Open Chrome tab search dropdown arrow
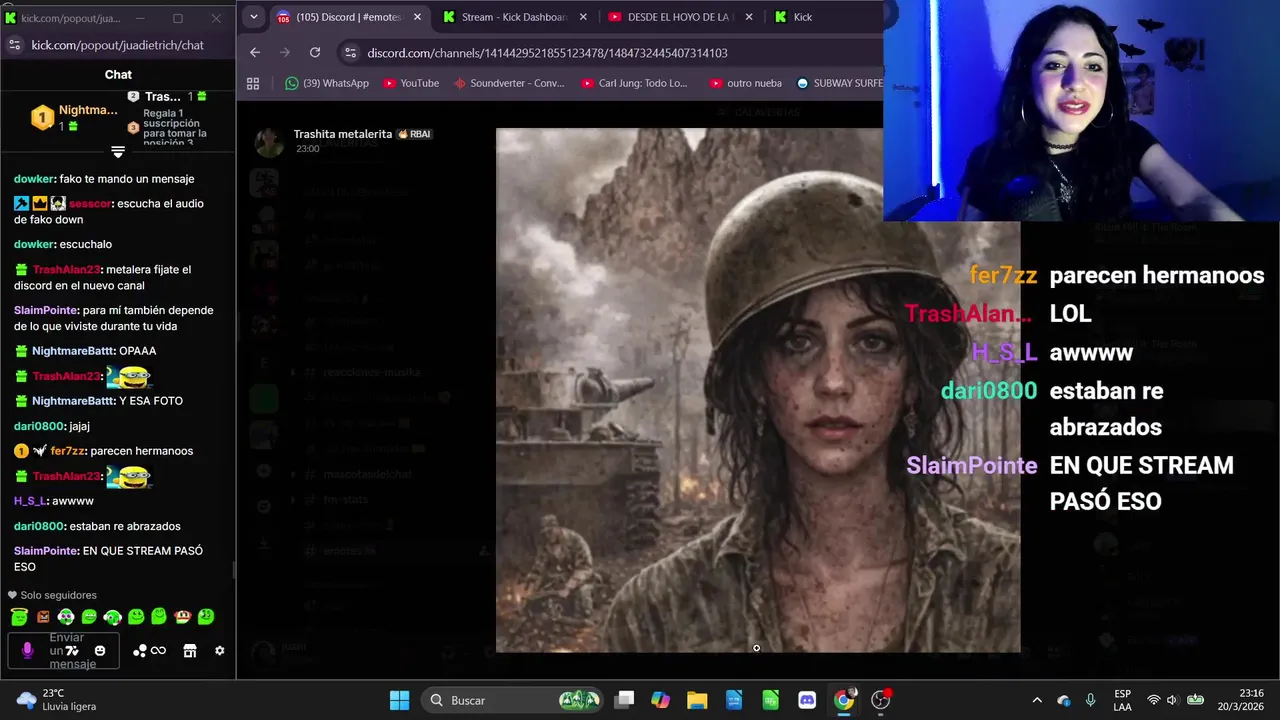This screenshot has height=720, width=1280. pos(254,17)
